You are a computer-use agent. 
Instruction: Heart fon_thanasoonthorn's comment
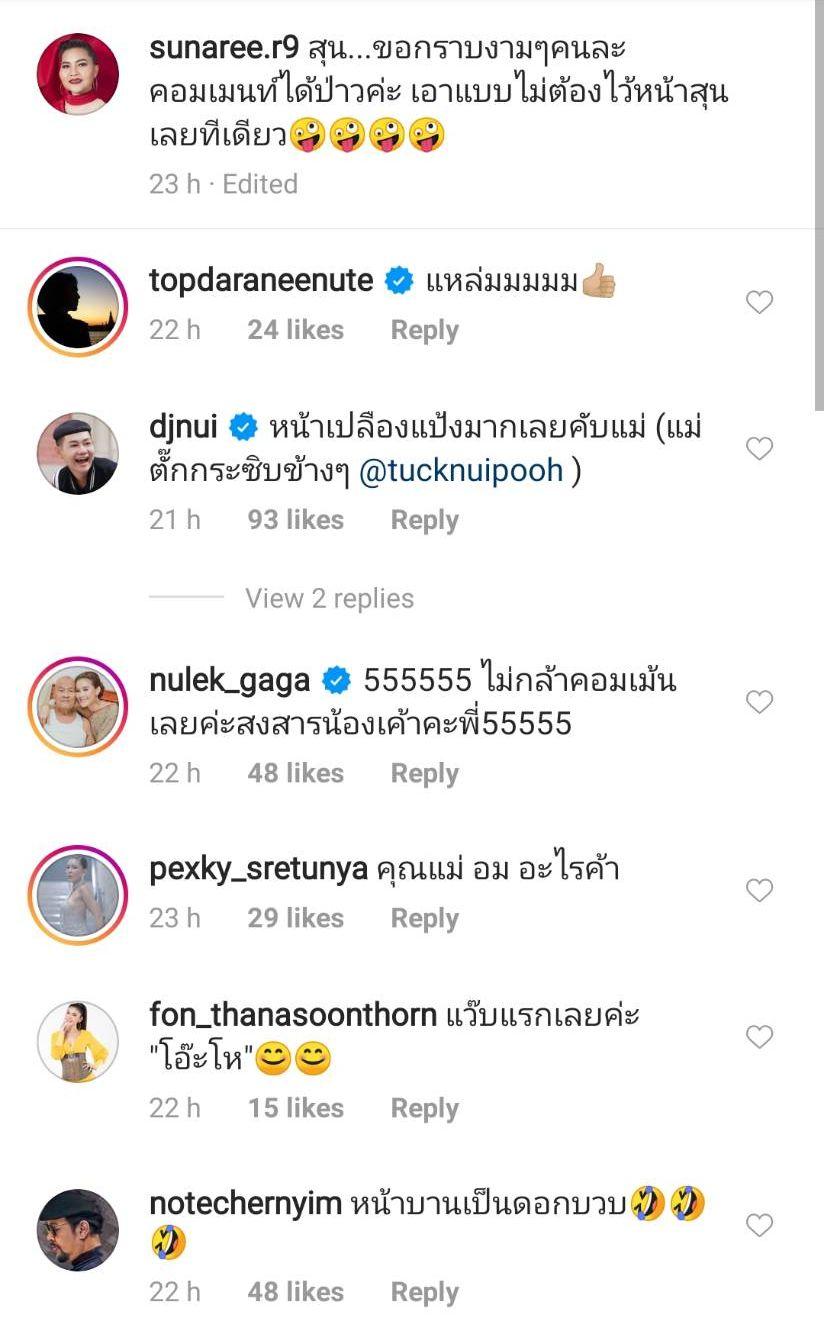pyautogui.click(x=760, y=1037)
